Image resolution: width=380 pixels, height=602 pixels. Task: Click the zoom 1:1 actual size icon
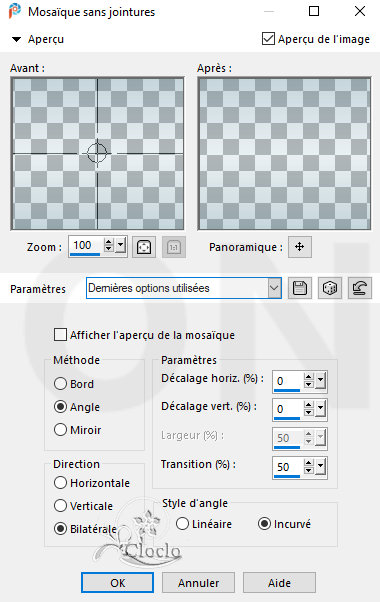174,247
